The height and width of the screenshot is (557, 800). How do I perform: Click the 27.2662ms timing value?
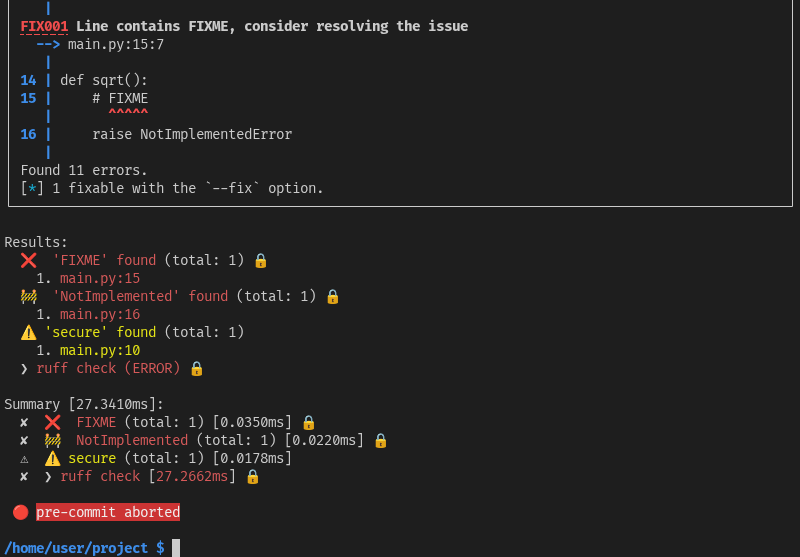coord(192,476)
